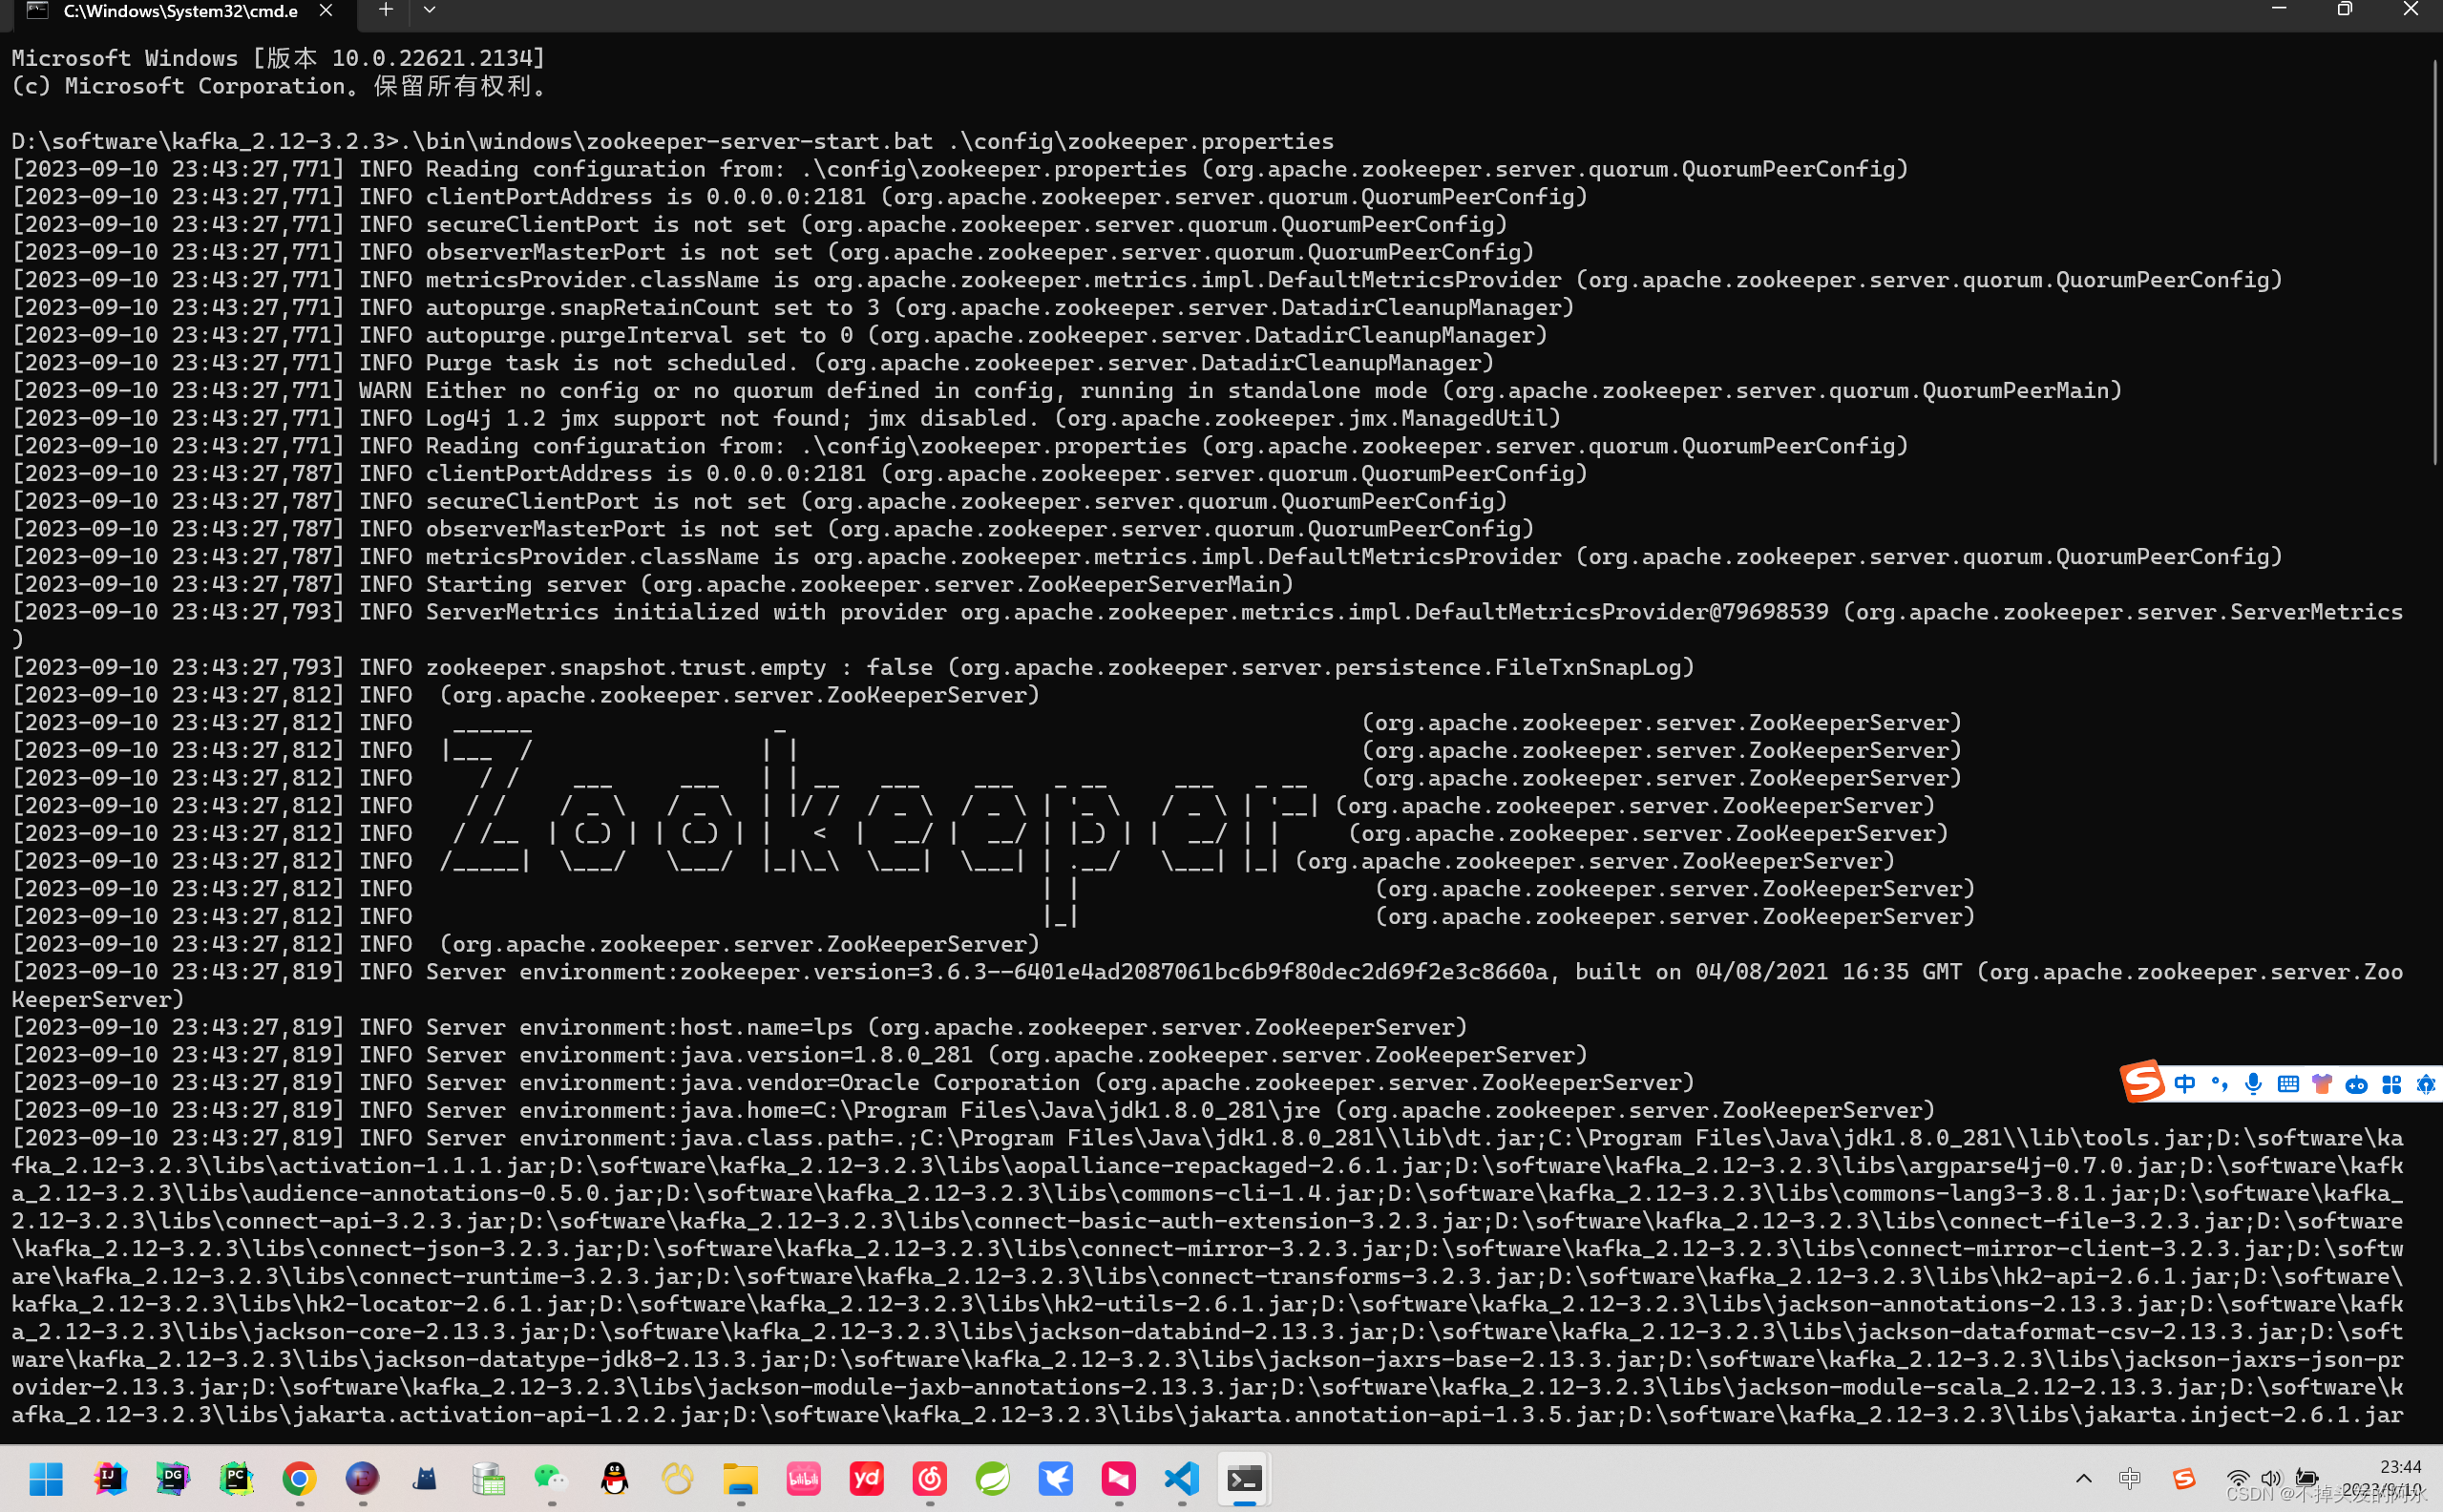Click the Sogou input method logo on floating bar
2443x1512 pixels.
pyautogui.click(x=2142, y=1082)
